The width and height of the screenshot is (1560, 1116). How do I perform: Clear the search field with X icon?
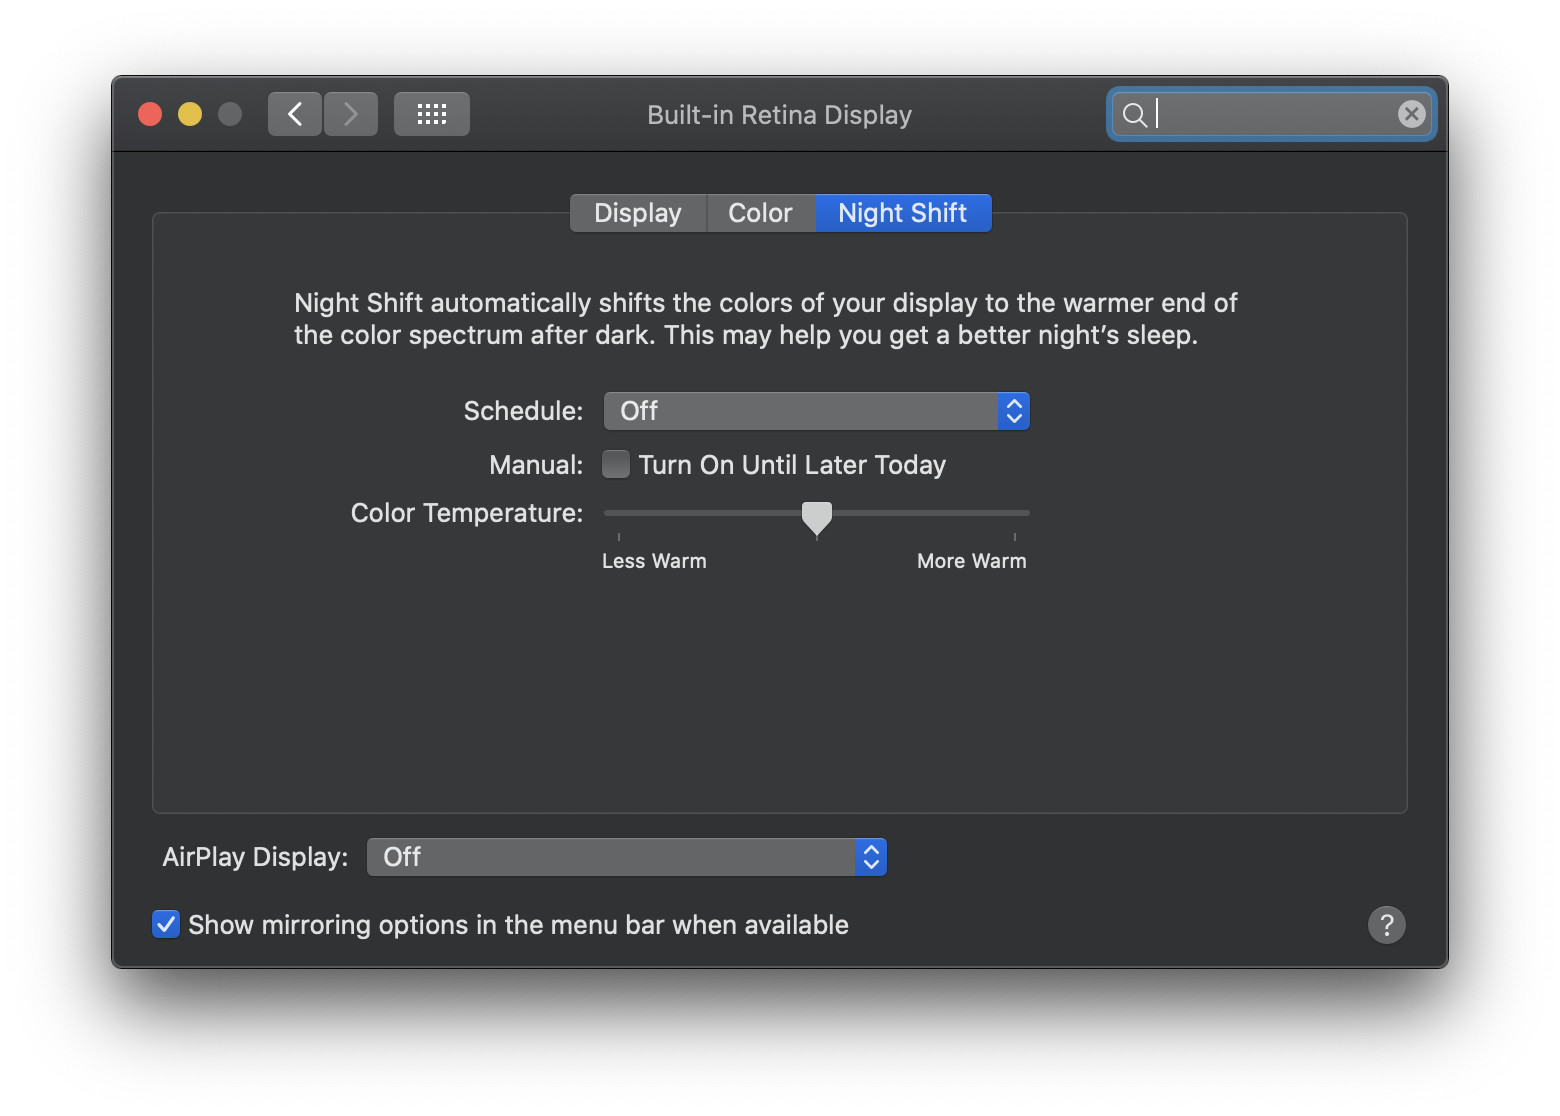click(1411, 114)
